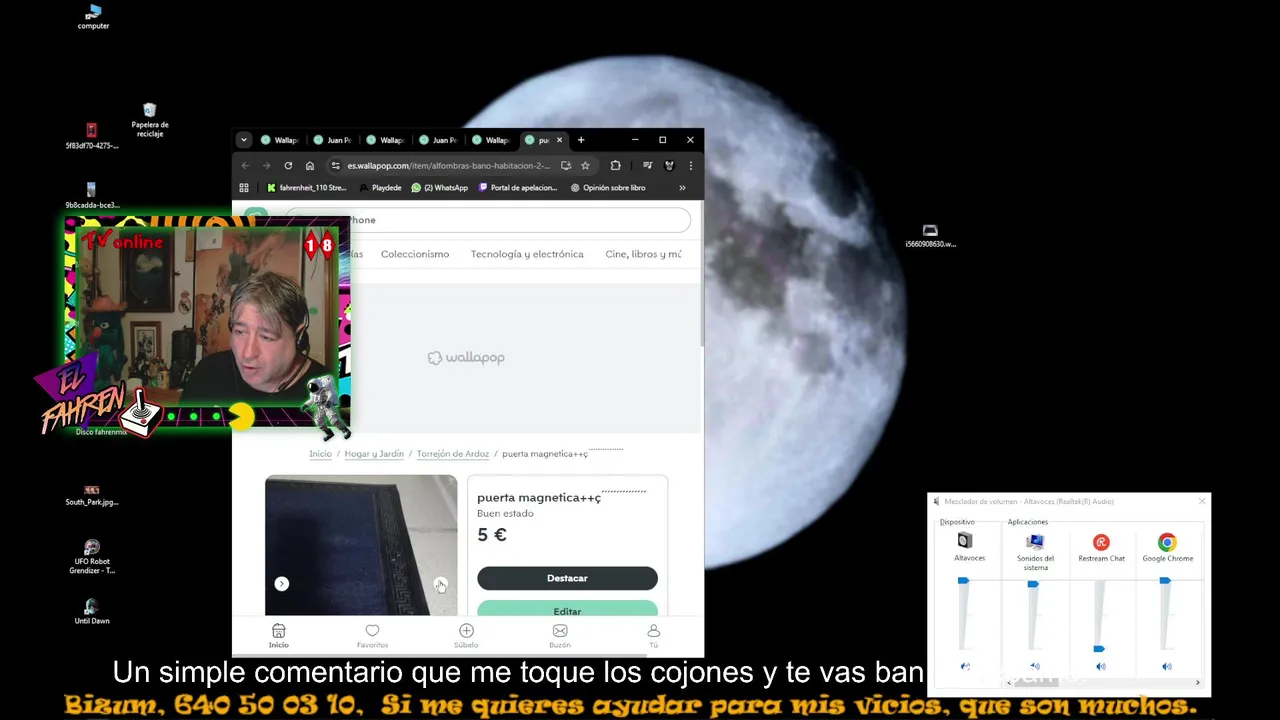
Task: Click the Wallapop search field
Action: [x=487, y=220]
